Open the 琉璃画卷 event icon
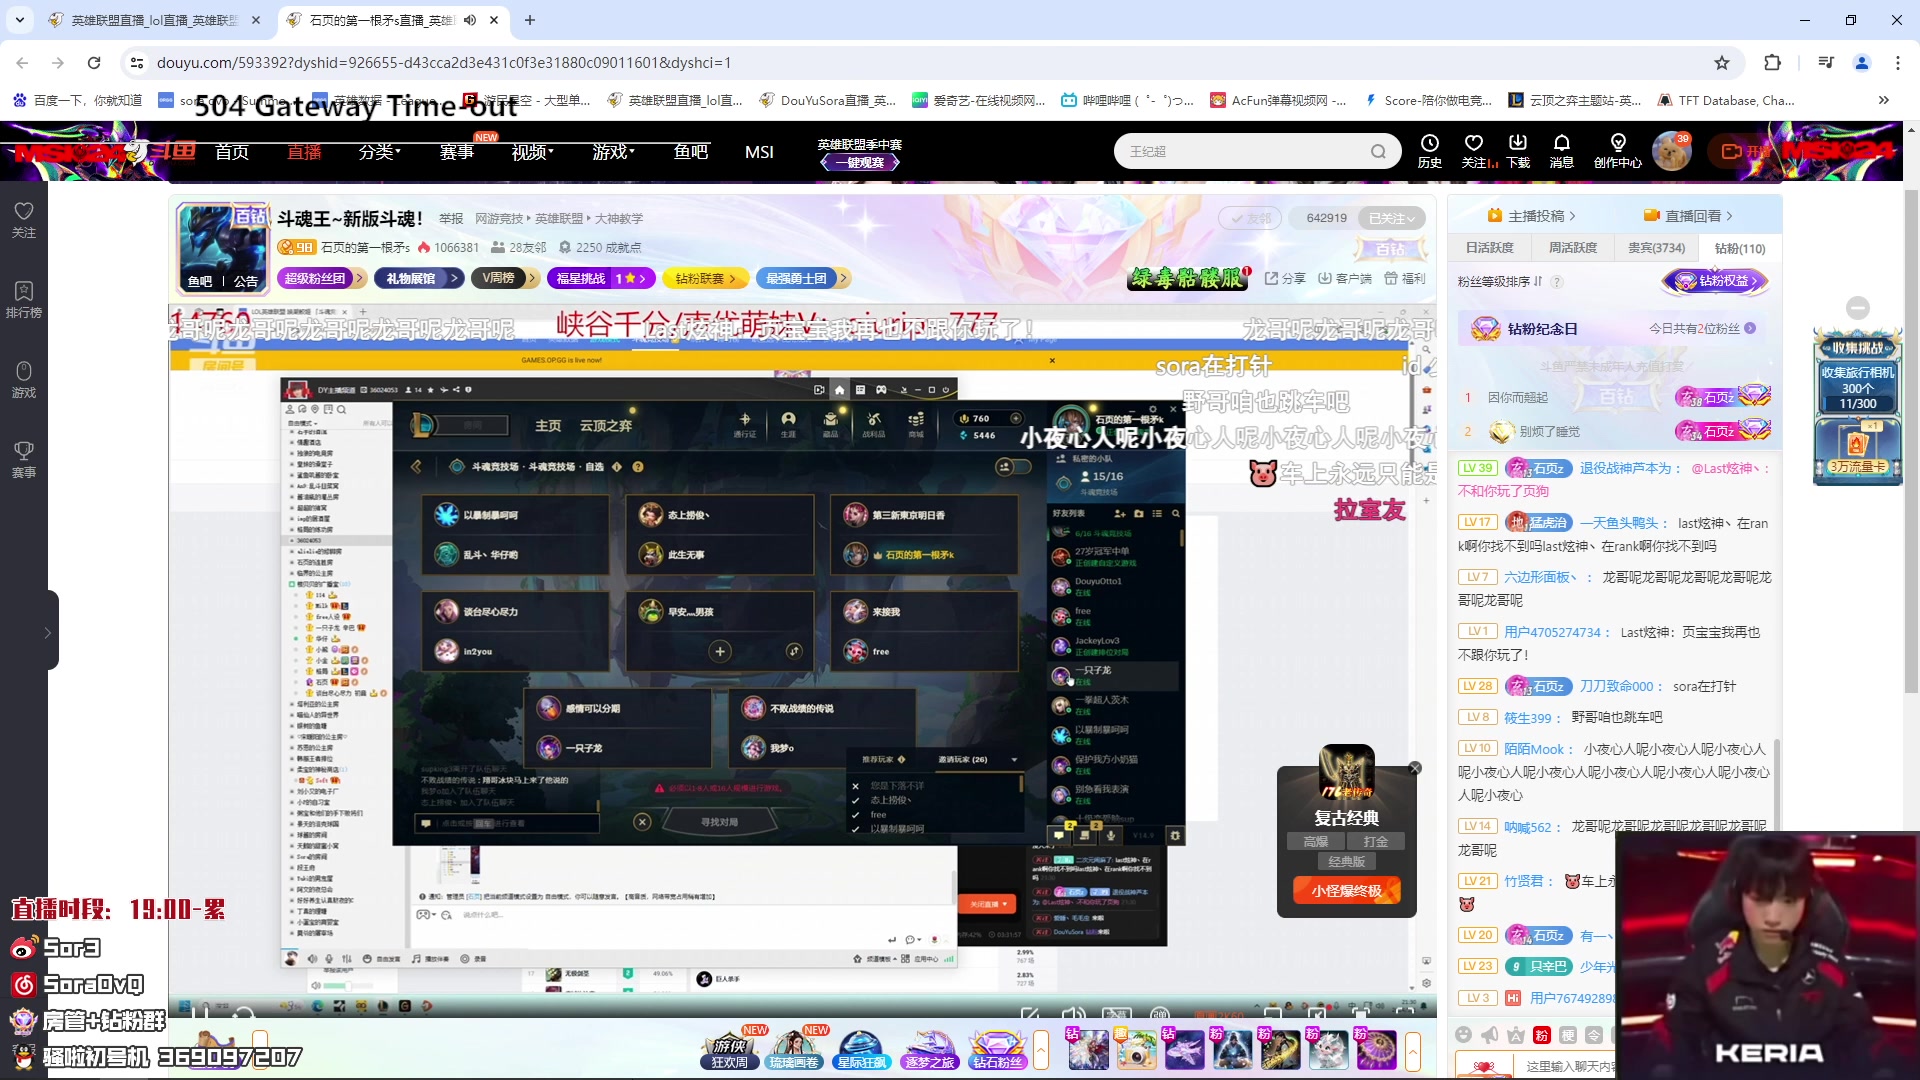The image size is (1920, 1080). [794, 1049]
